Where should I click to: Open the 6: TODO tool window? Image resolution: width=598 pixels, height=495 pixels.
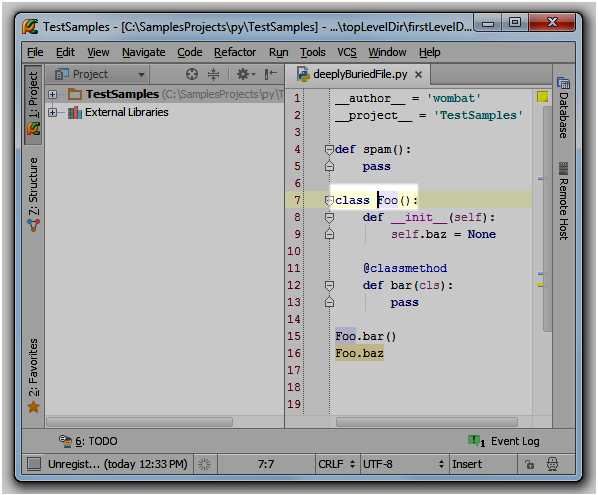(88, 441)
